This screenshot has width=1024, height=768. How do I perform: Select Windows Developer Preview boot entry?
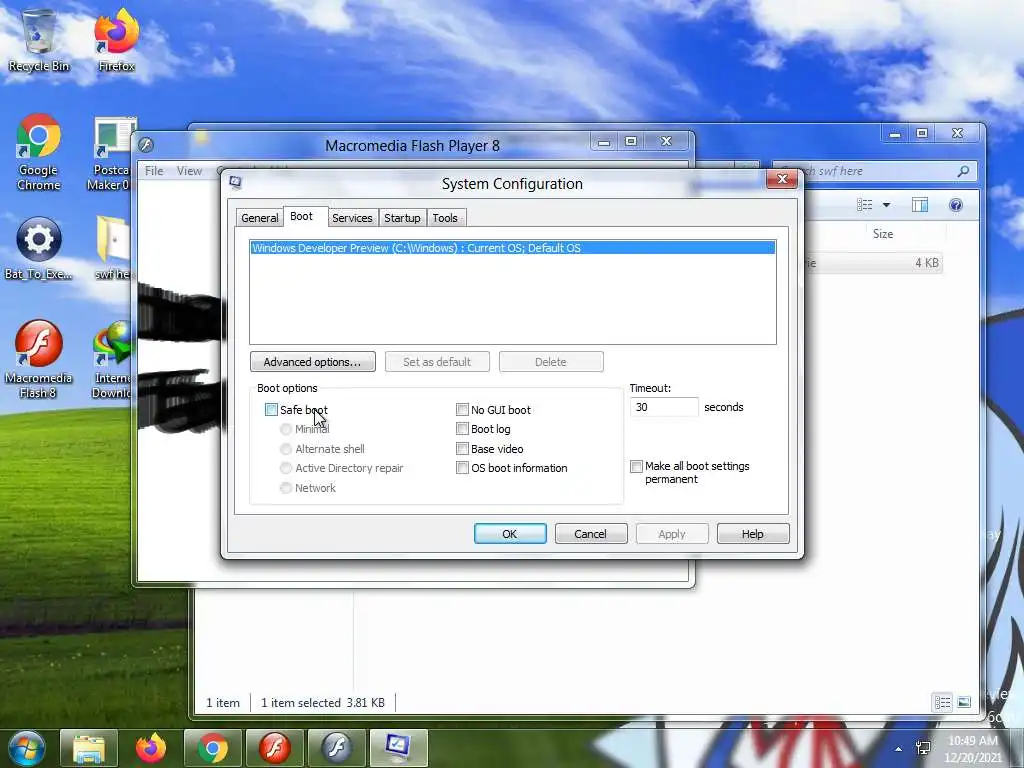tap(513, 248)
